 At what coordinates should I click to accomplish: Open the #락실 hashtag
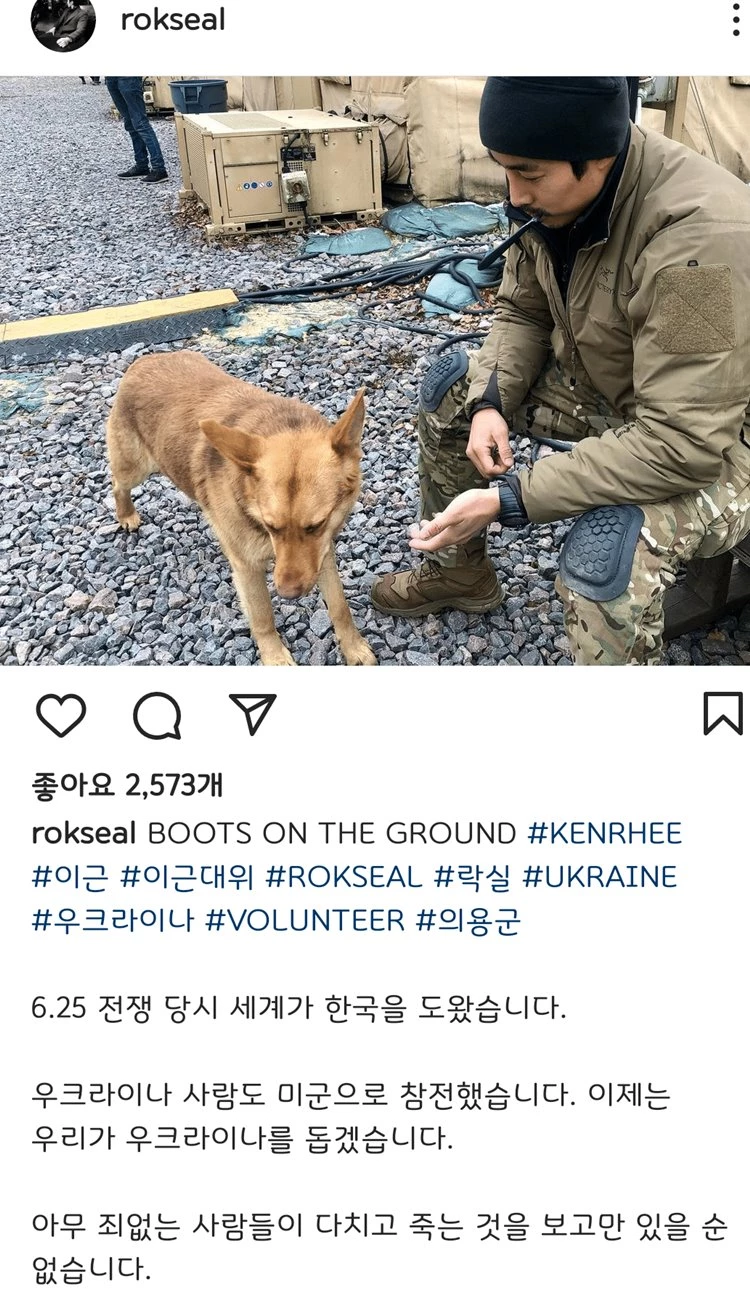coord(472,877)
